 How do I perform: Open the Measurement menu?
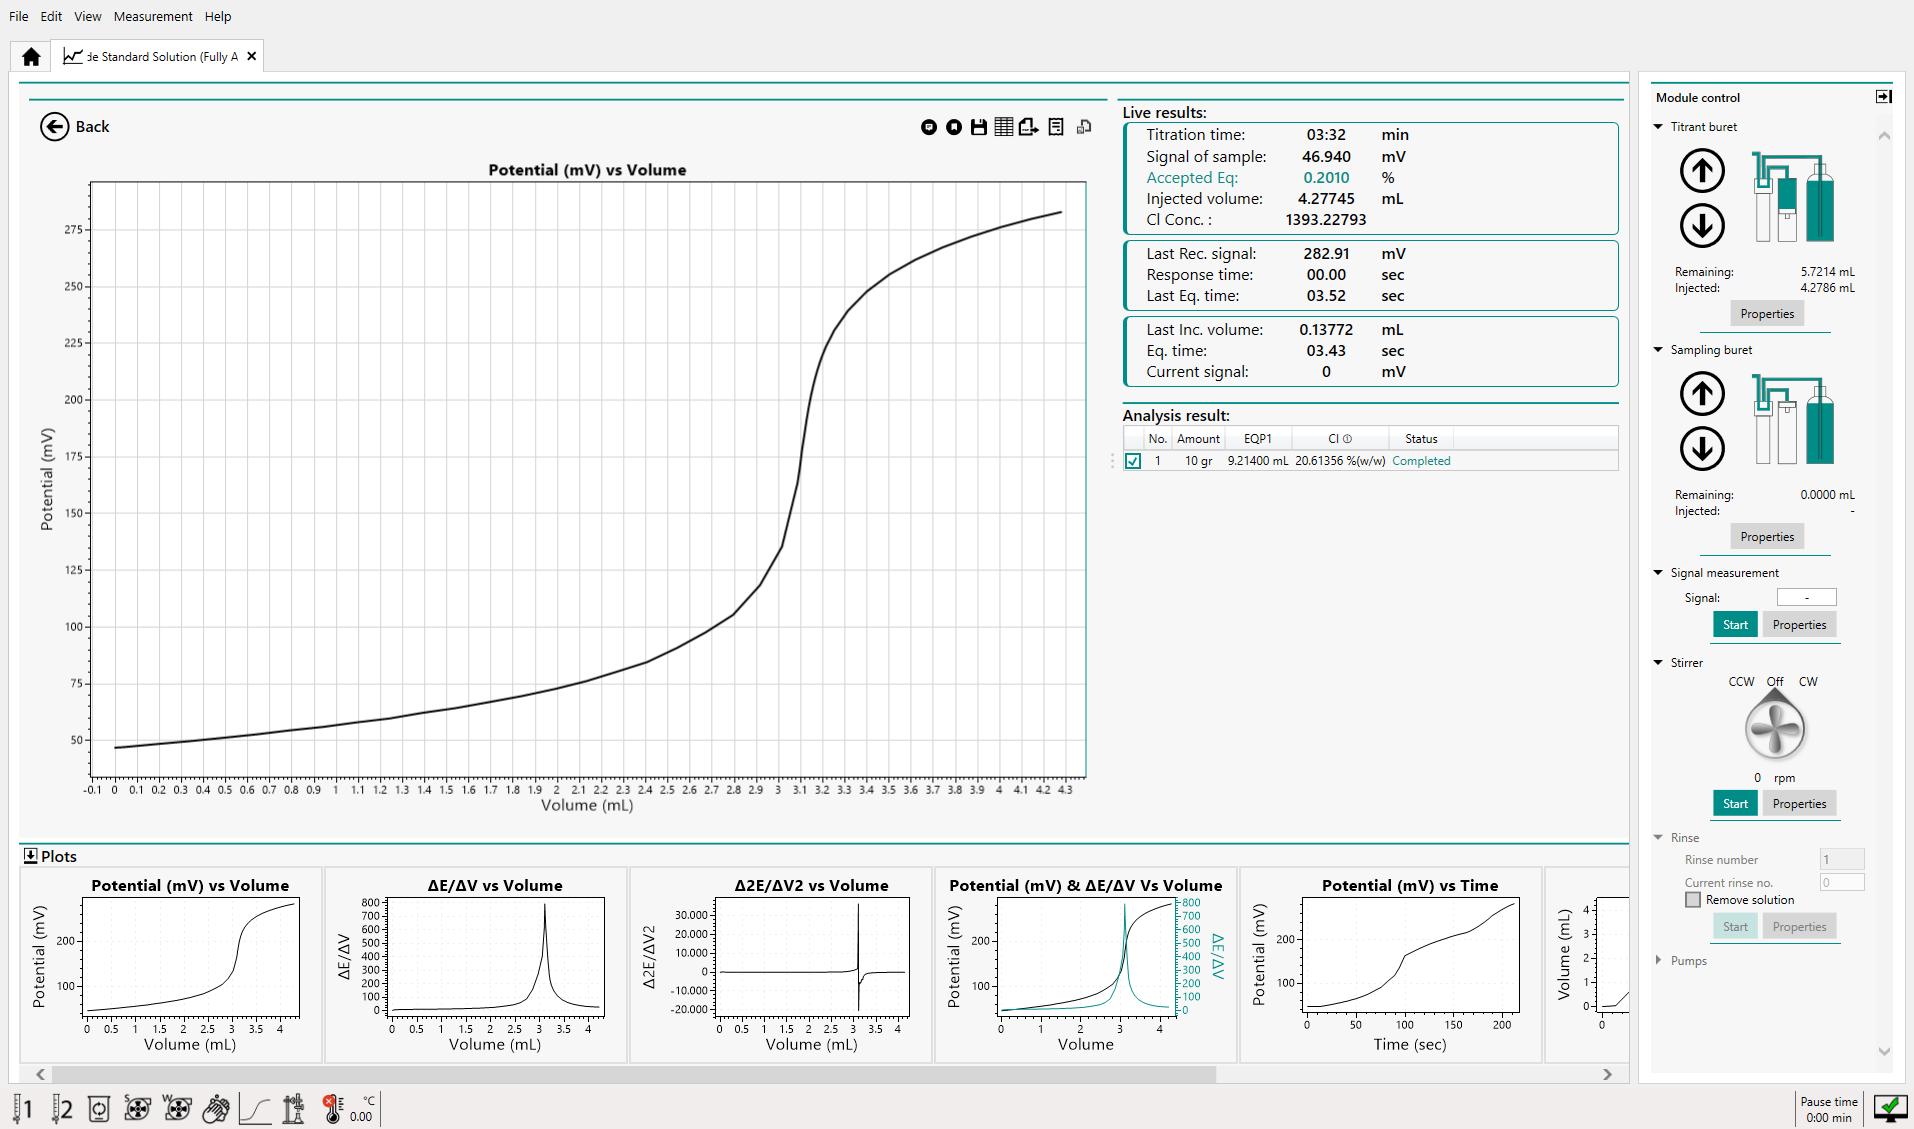(152, 16)
